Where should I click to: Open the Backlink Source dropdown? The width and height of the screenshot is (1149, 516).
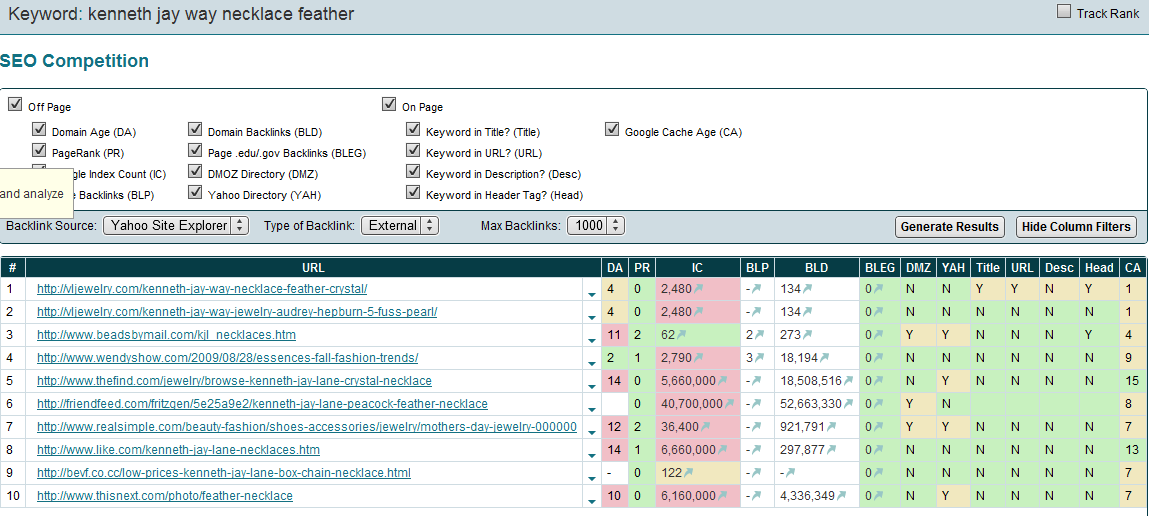point(175,226)
